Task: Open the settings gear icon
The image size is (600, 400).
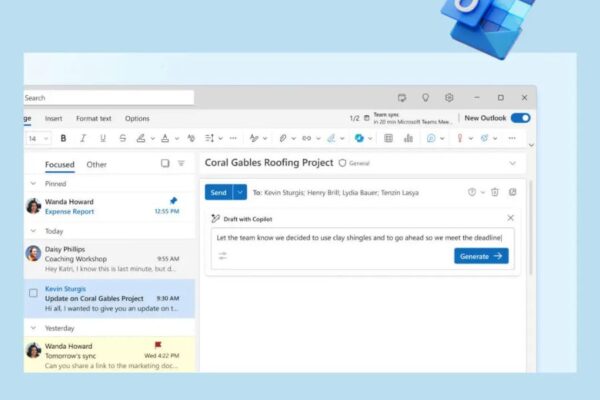Action: [449, 98]
